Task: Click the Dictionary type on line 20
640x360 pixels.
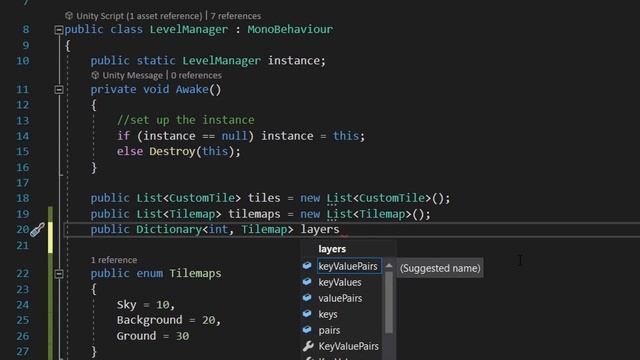Action: point(169,229)
